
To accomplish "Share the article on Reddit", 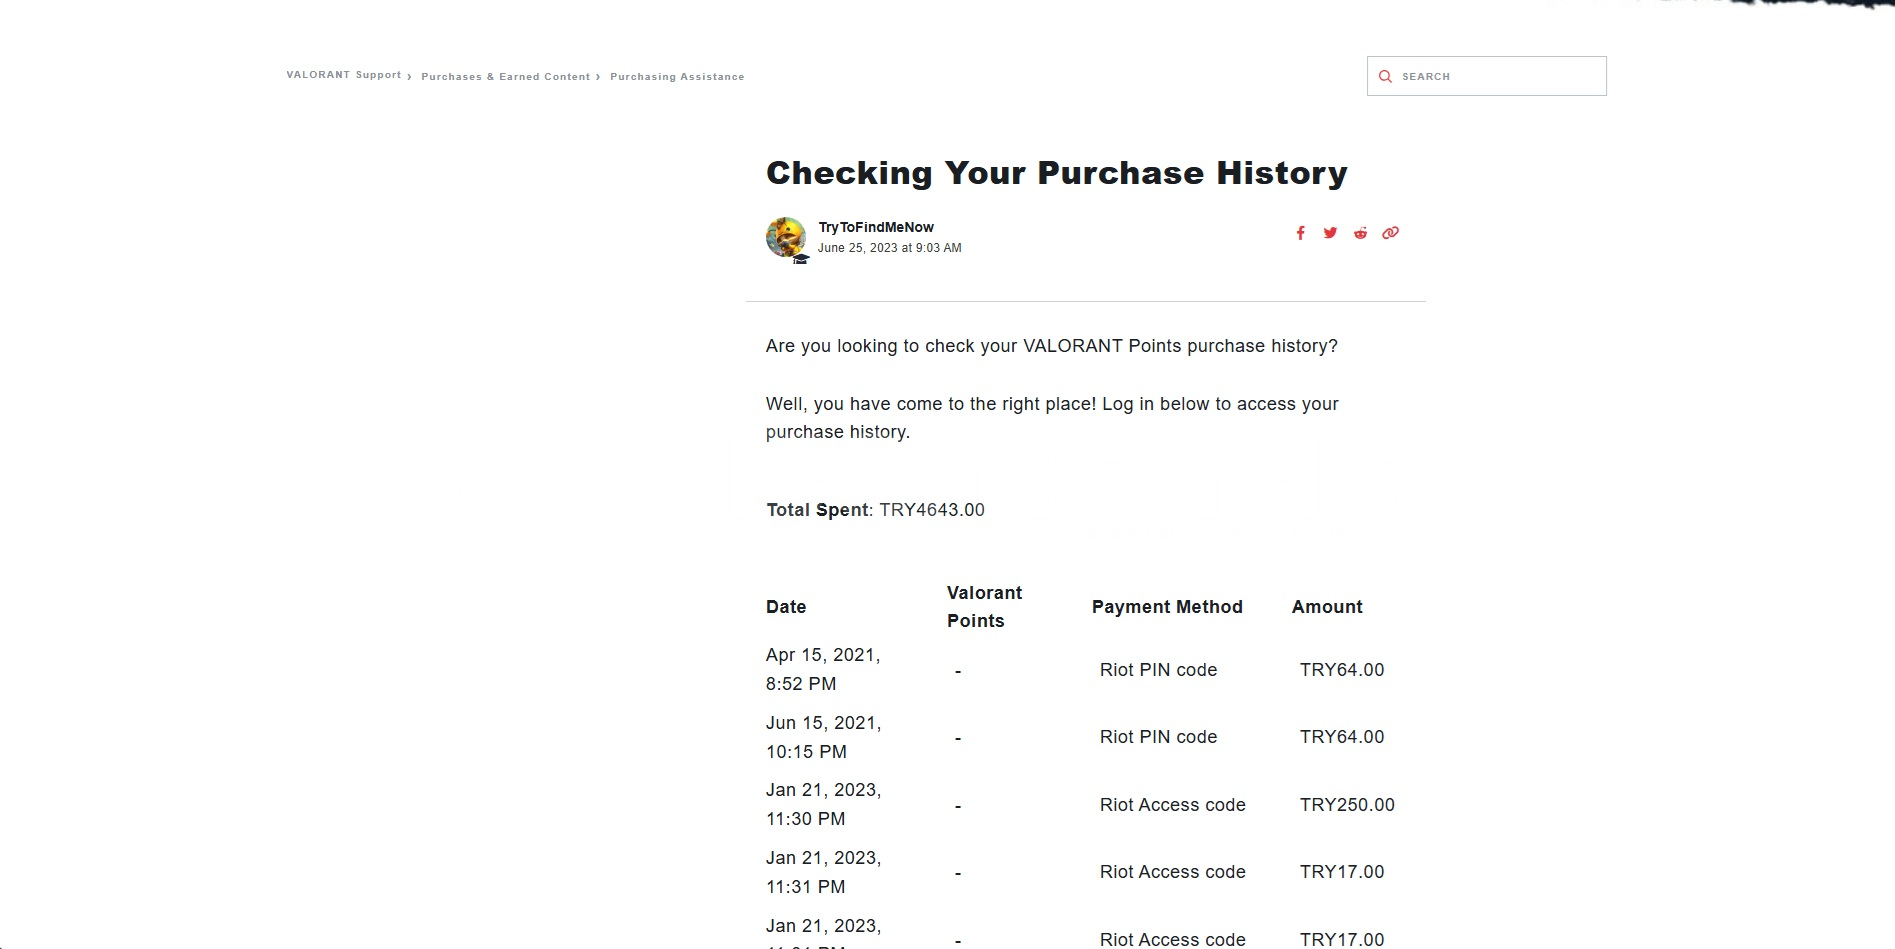I will click(1360, 233).
